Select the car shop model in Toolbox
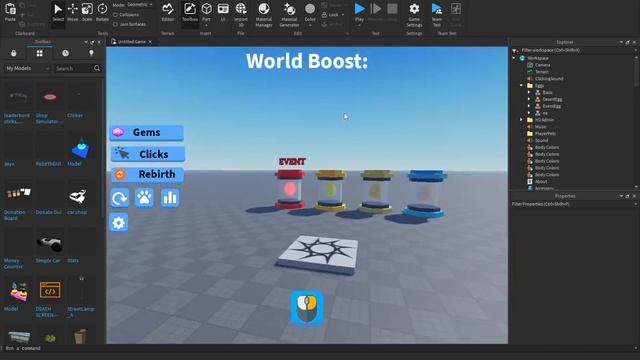Image resolution: width=640 pixels, height=360 pixels. [78, 196]
